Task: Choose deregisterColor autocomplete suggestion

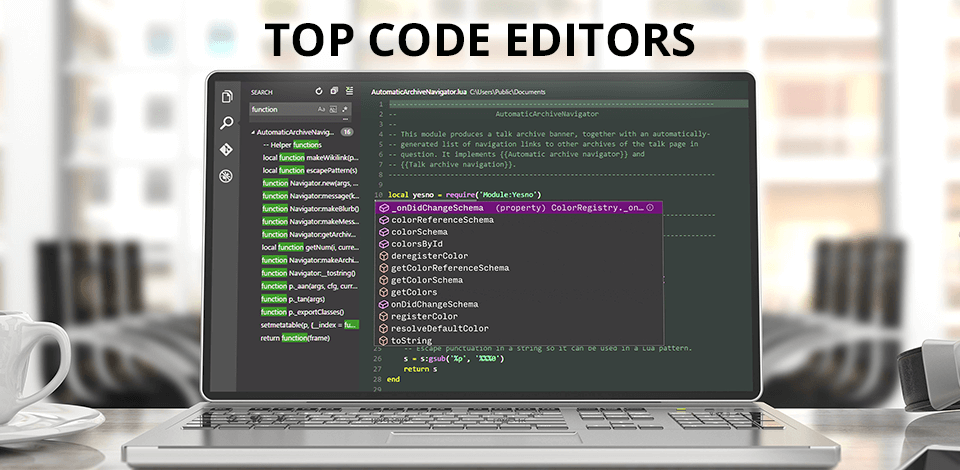Action: 519,256
